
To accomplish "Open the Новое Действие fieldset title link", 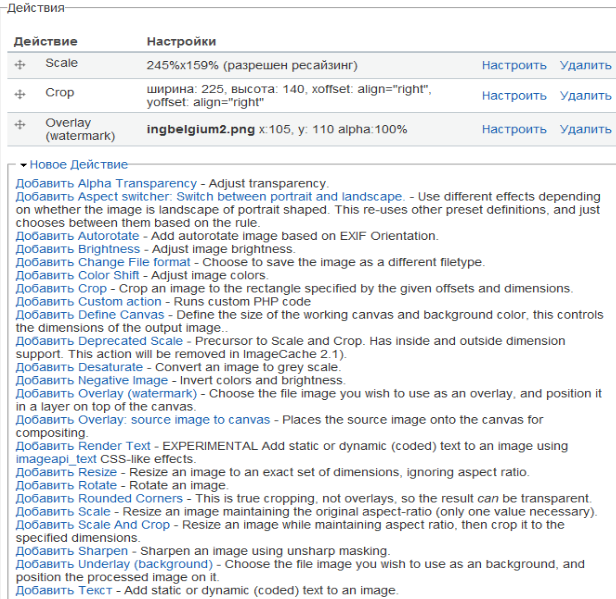I will [x=79, y=165].
